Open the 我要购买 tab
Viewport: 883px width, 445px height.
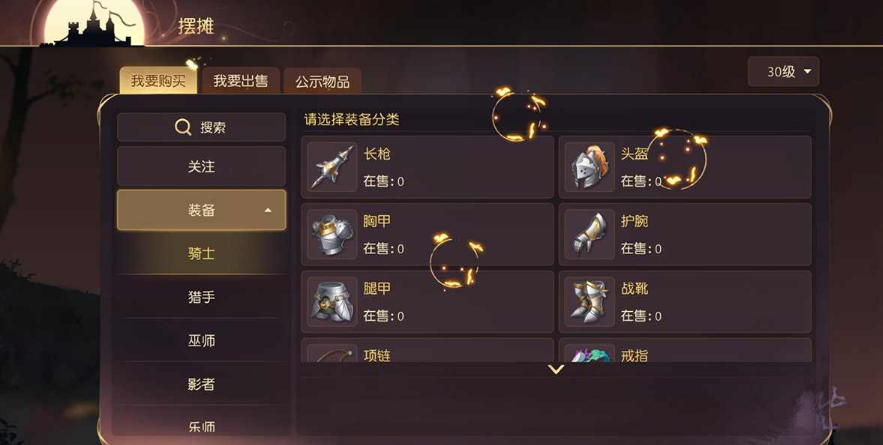point(158,81)
